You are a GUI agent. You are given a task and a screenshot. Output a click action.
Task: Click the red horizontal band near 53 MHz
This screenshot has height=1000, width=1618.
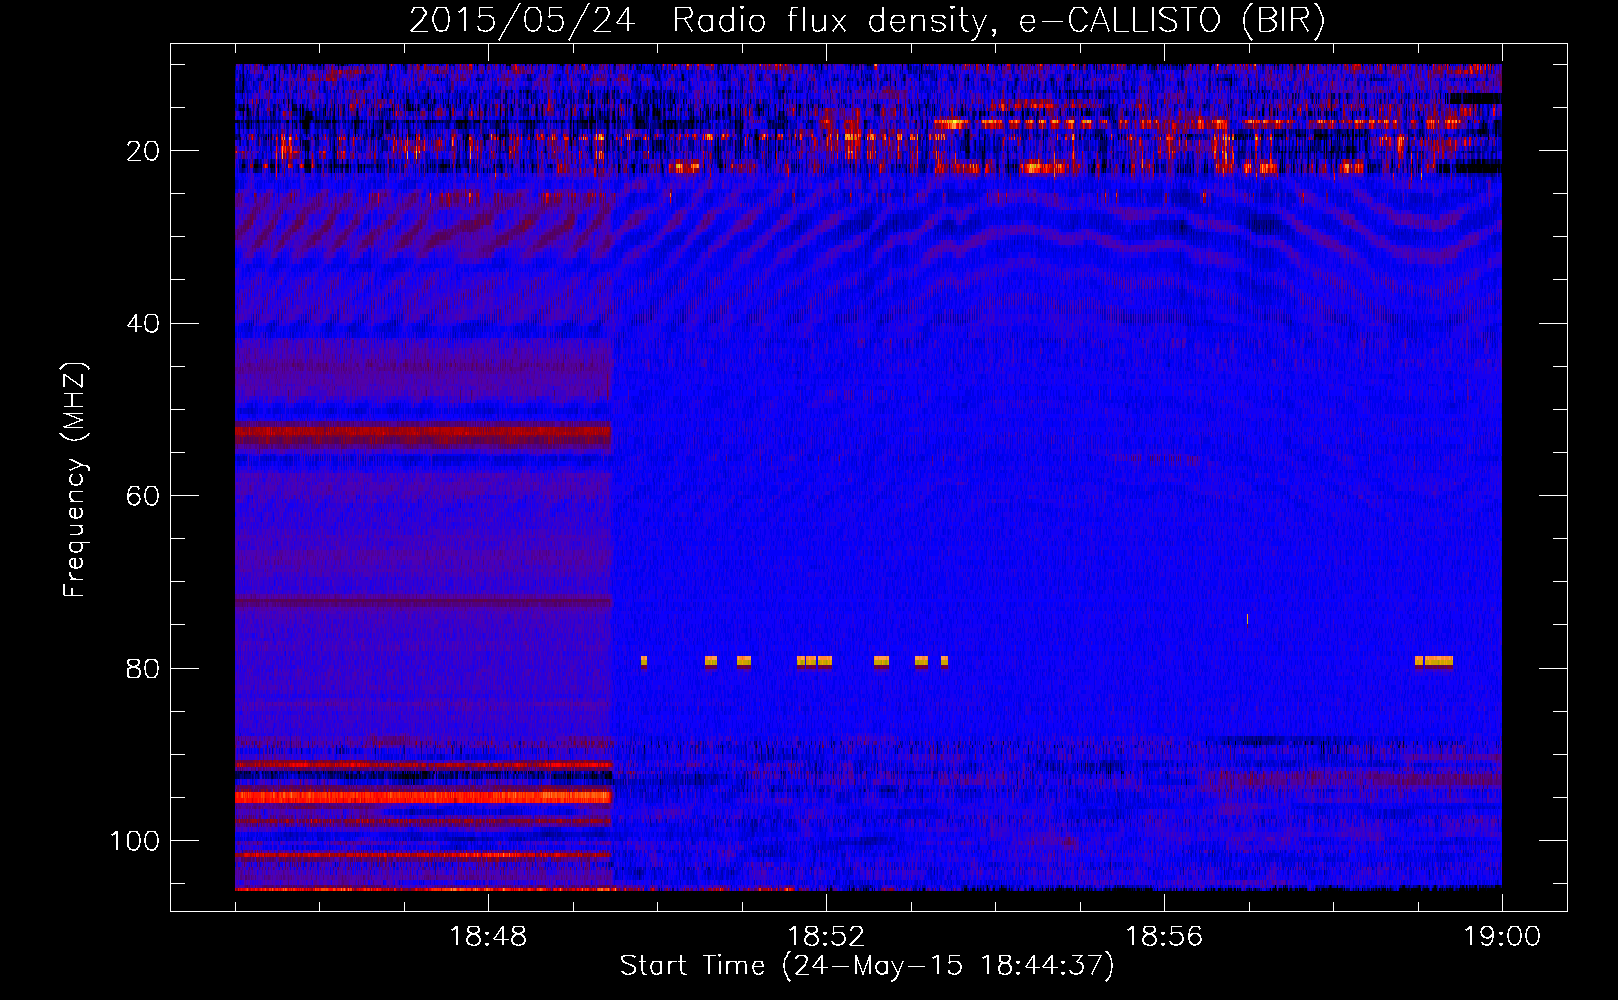tap(423, 435)
